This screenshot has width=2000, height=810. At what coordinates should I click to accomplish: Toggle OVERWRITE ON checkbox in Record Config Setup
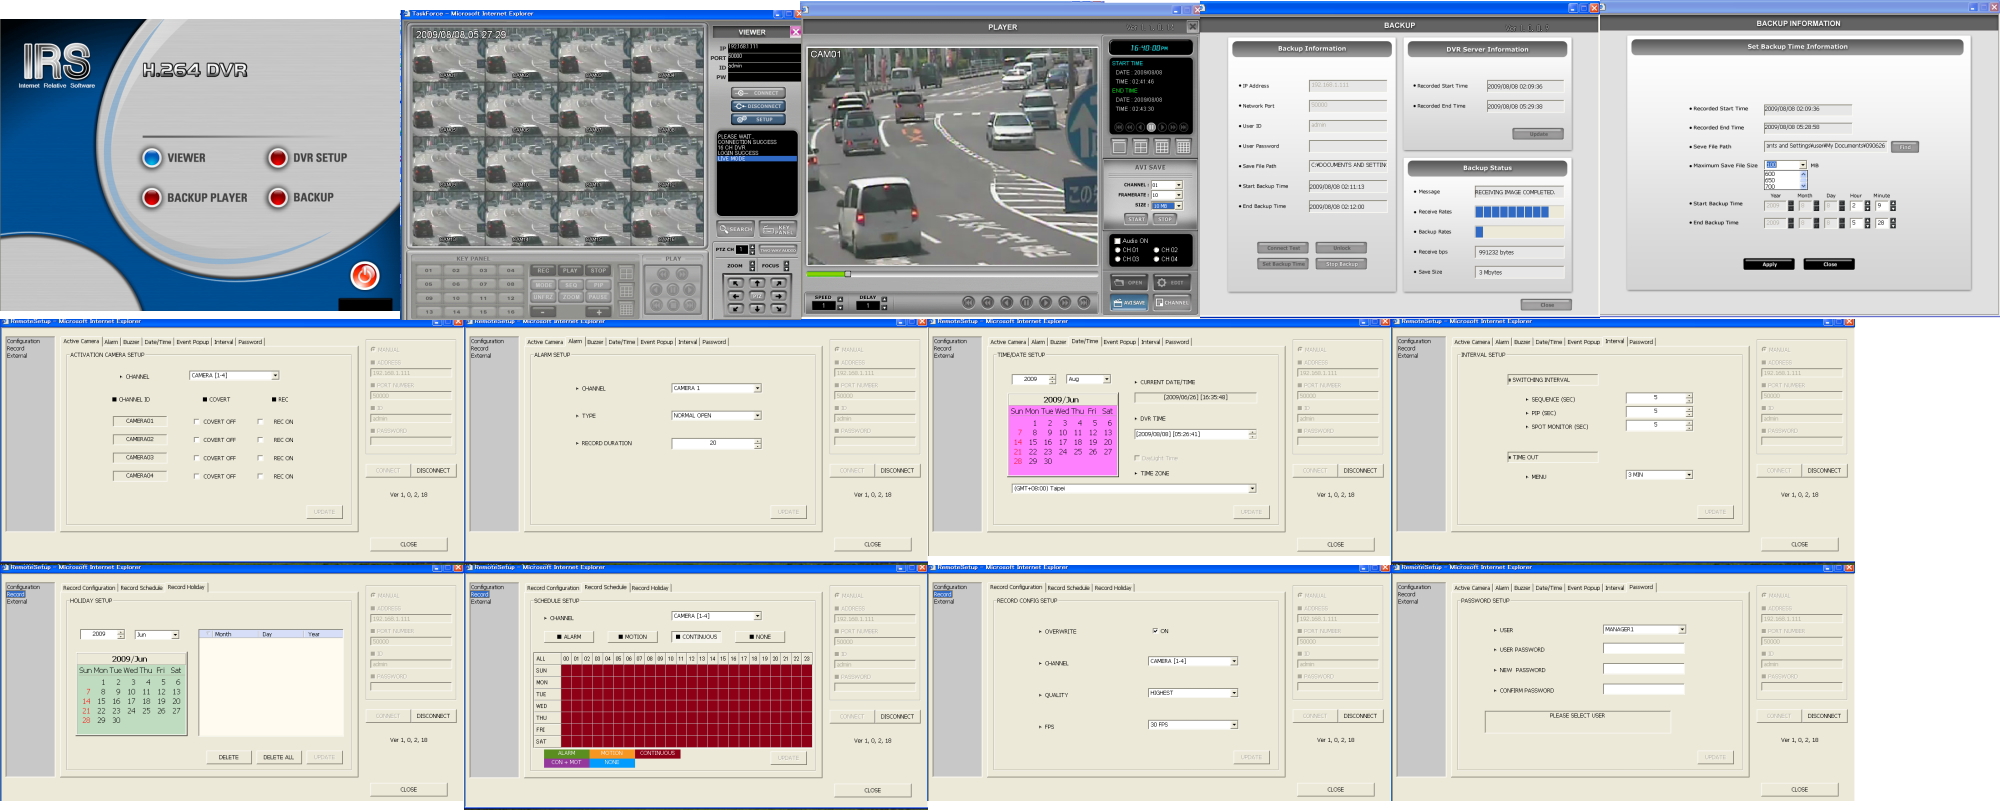coord(1155,631)
